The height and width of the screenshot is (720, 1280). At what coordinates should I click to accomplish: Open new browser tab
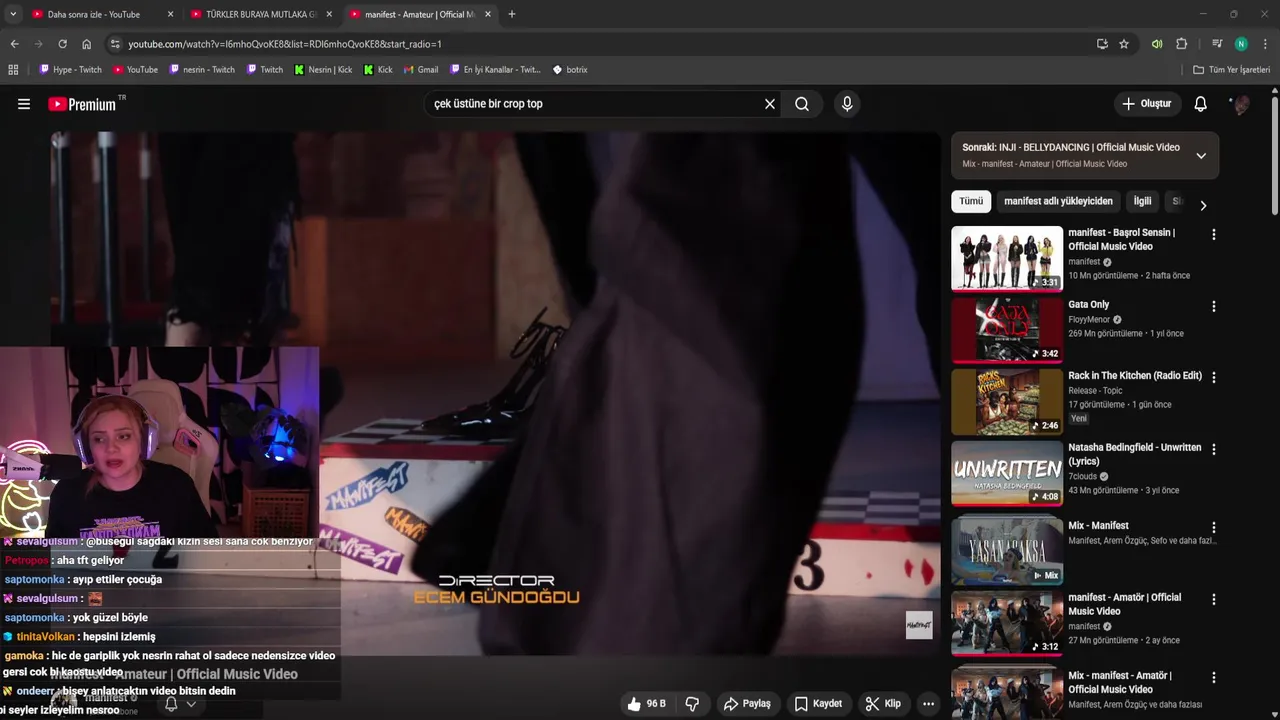[x=512, y=14]
